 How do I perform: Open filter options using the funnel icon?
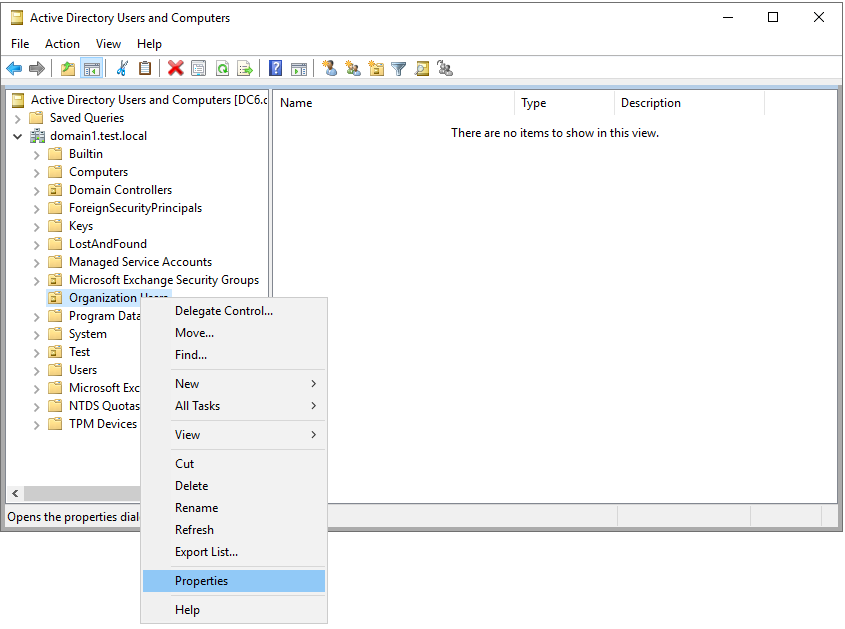click(x=398, y=68)
